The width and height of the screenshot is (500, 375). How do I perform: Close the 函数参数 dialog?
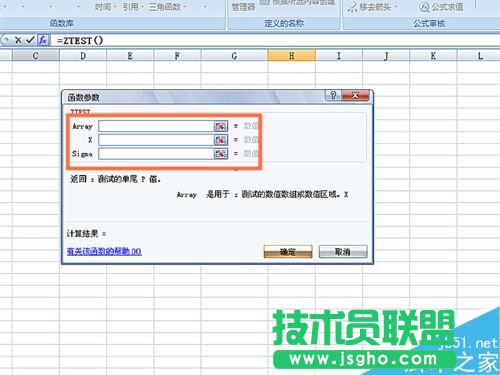355,96
